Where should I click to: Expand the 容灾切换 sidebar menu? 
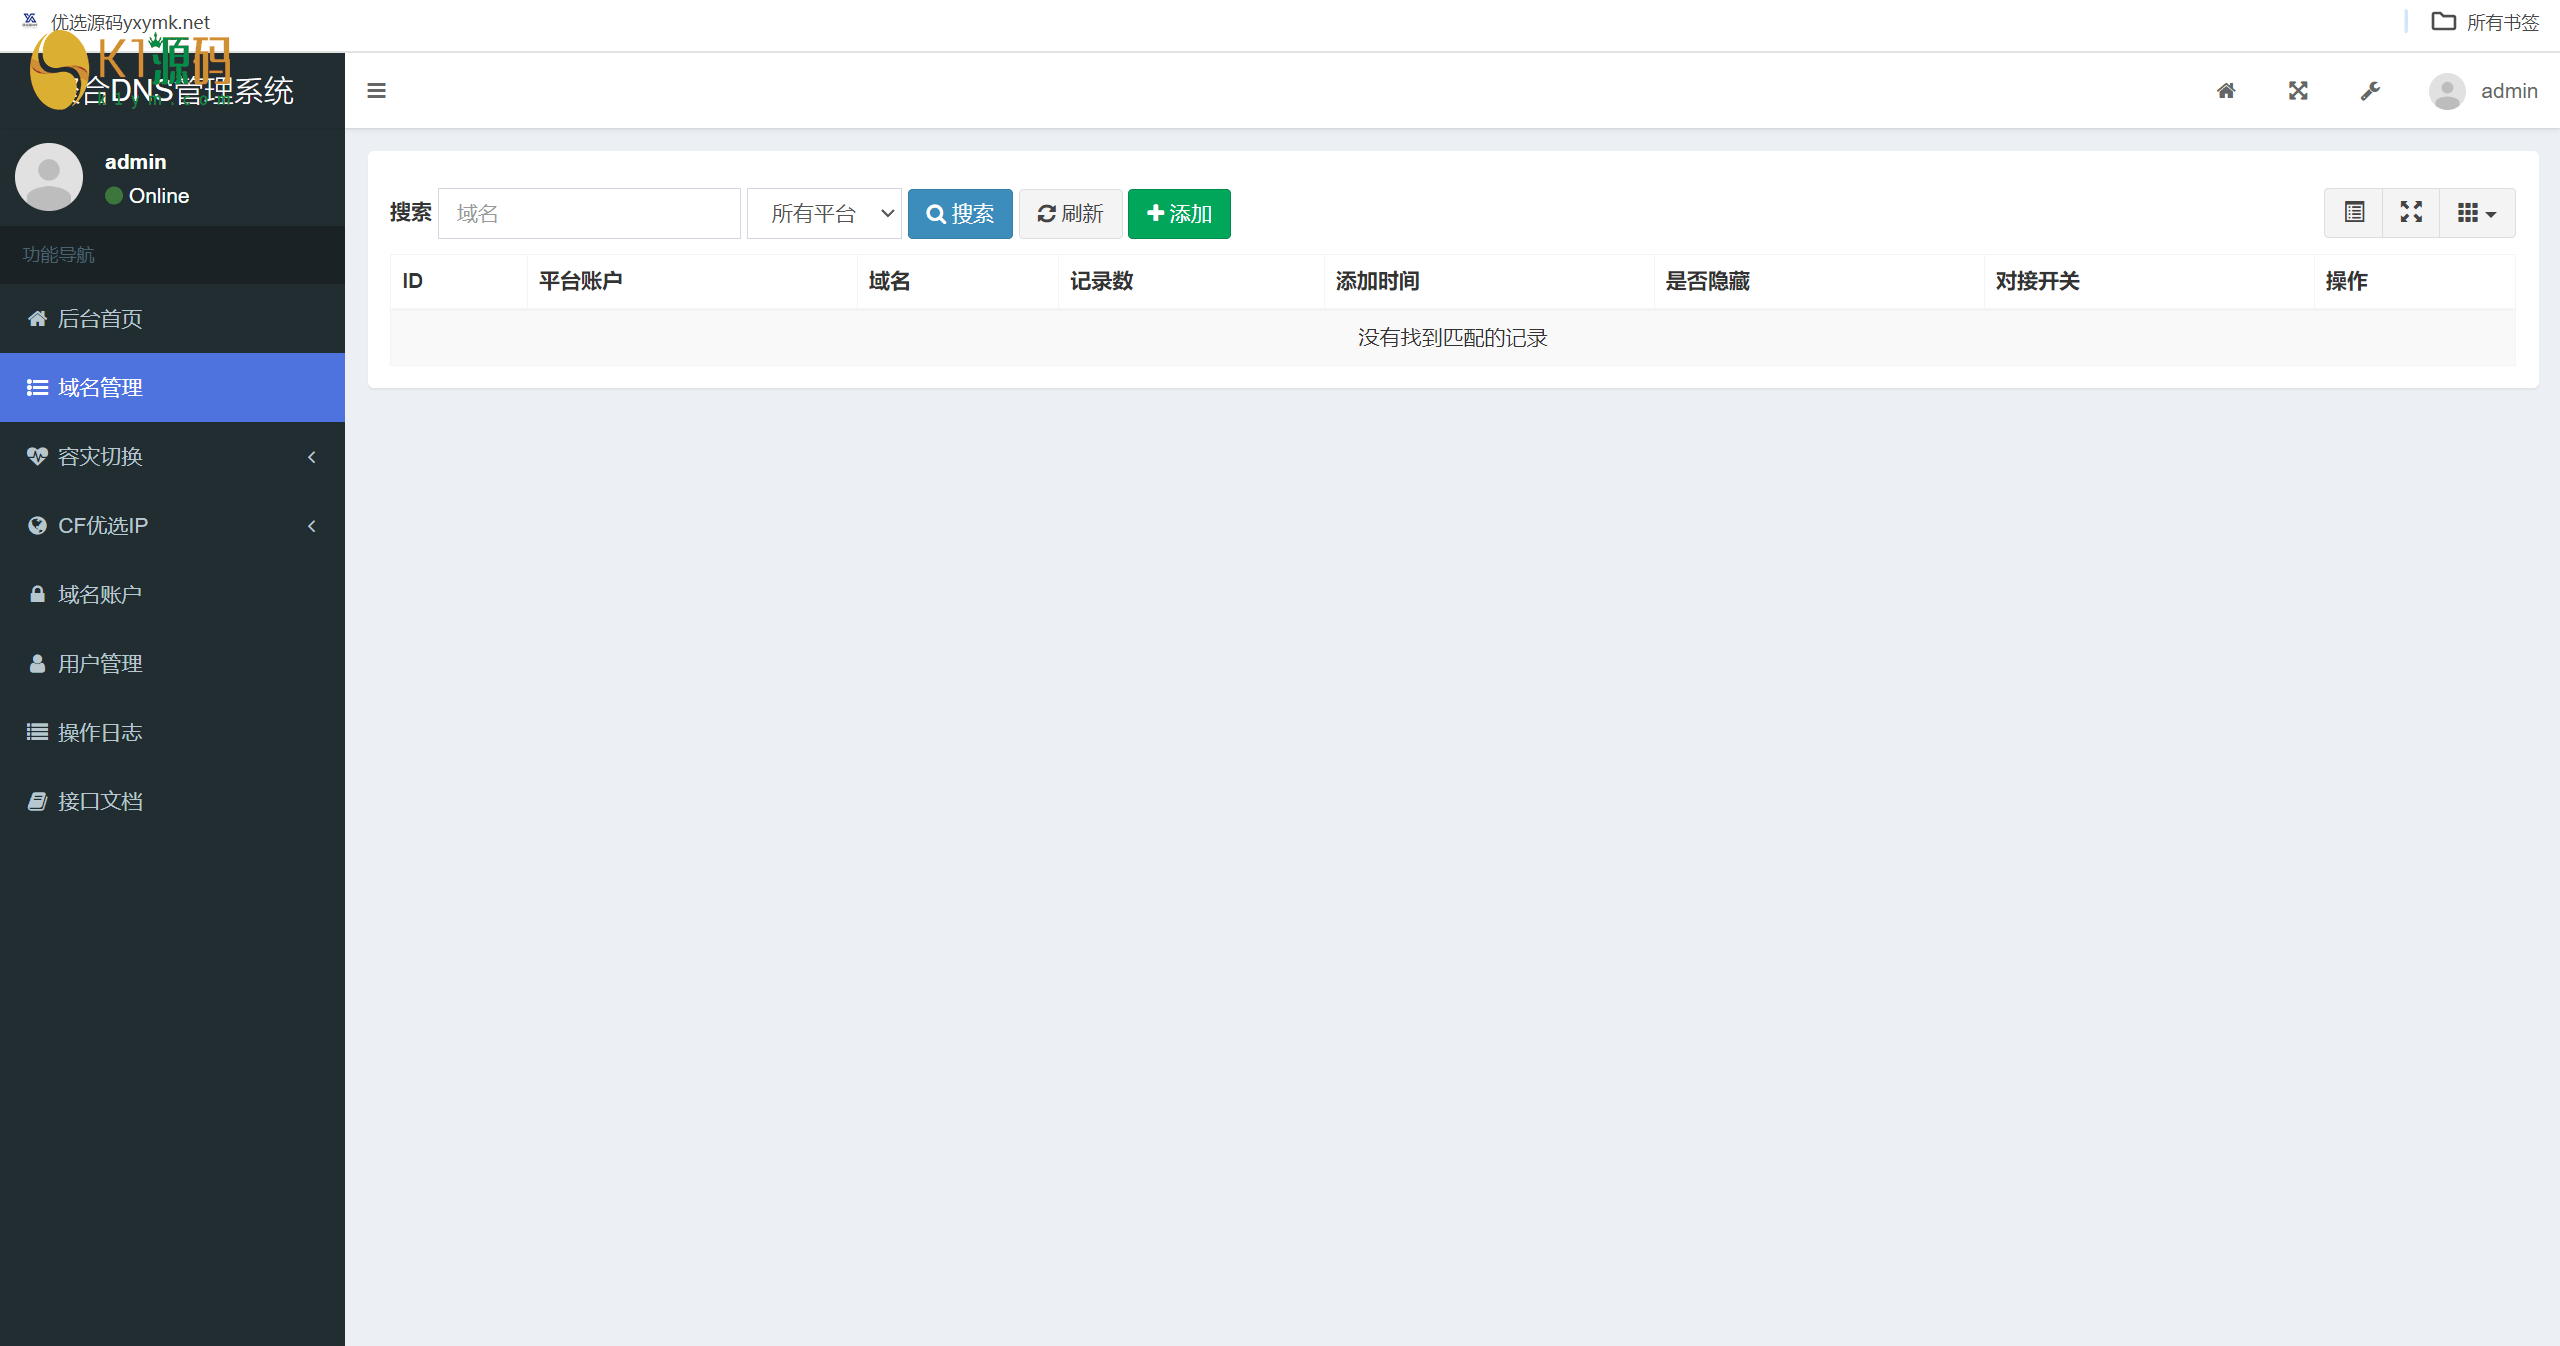coord(172,457)
